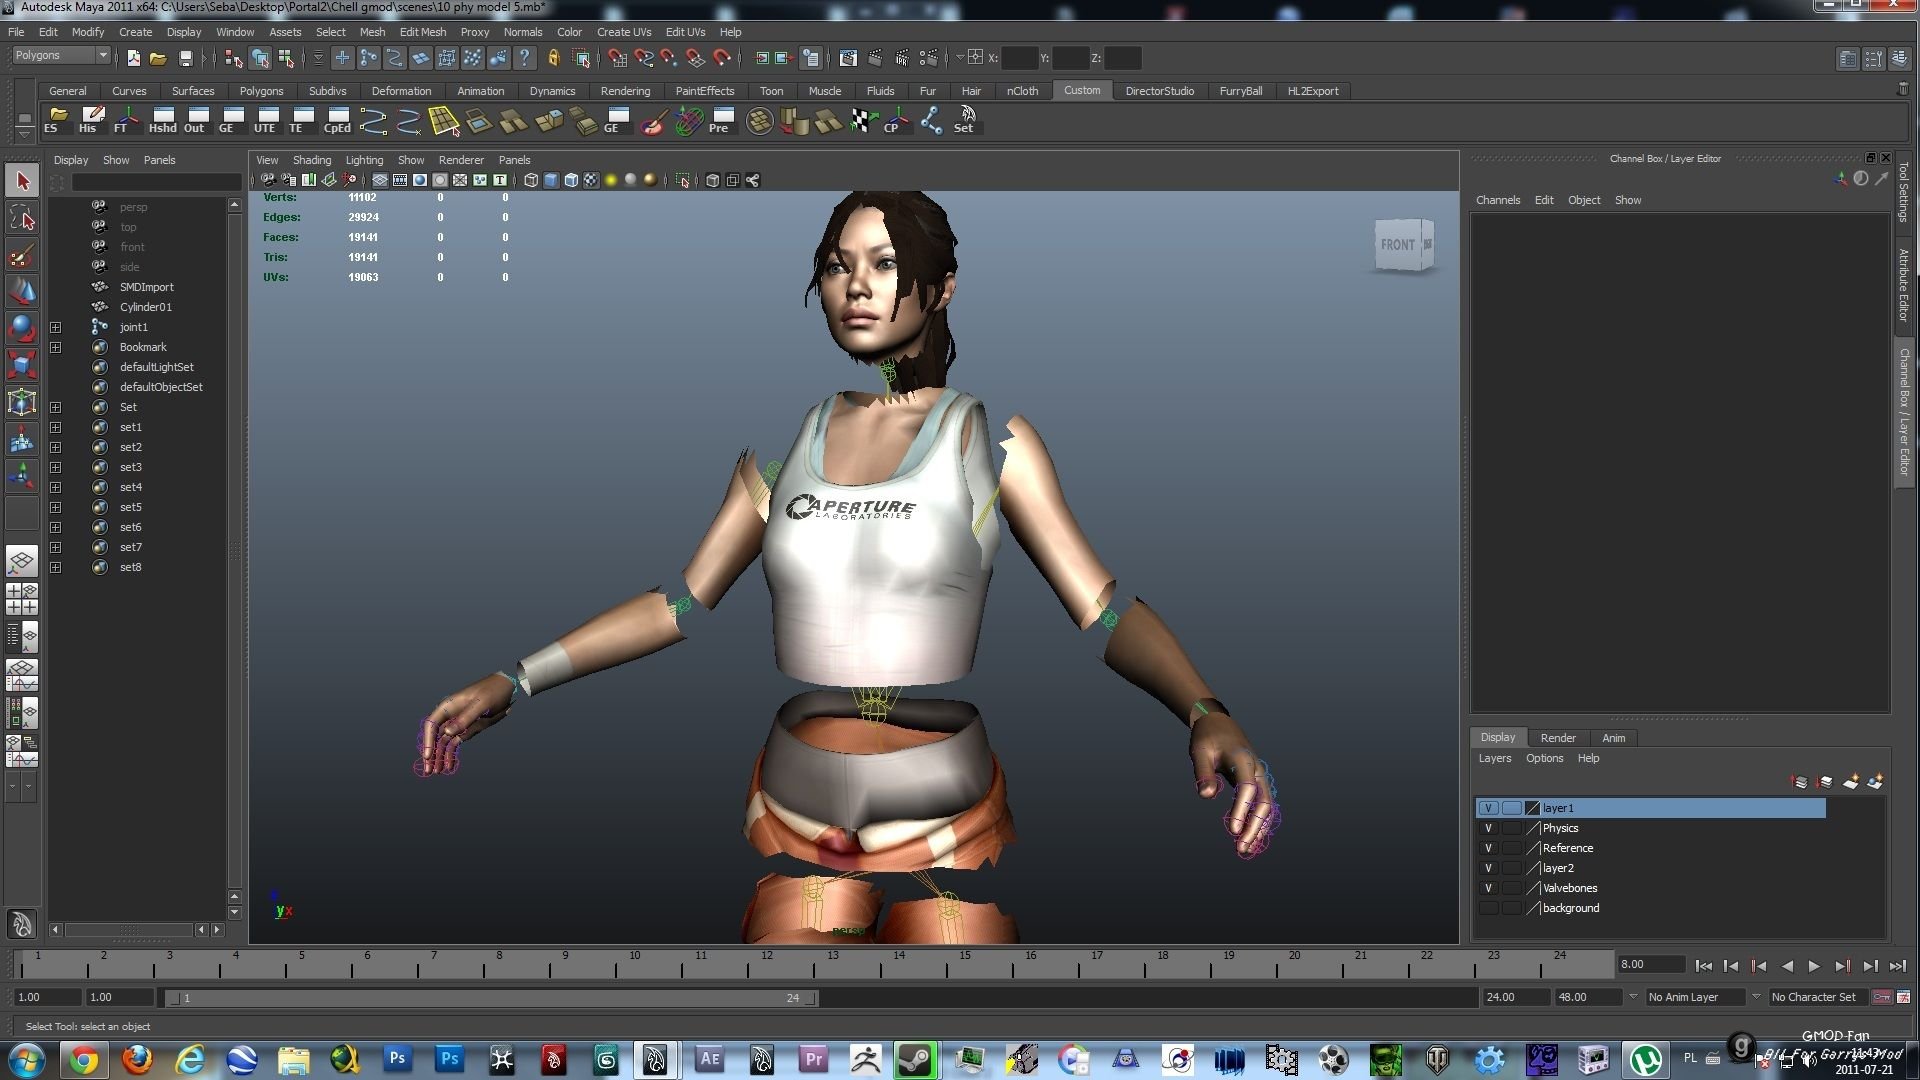Play animation forward

click(1814, 966)
